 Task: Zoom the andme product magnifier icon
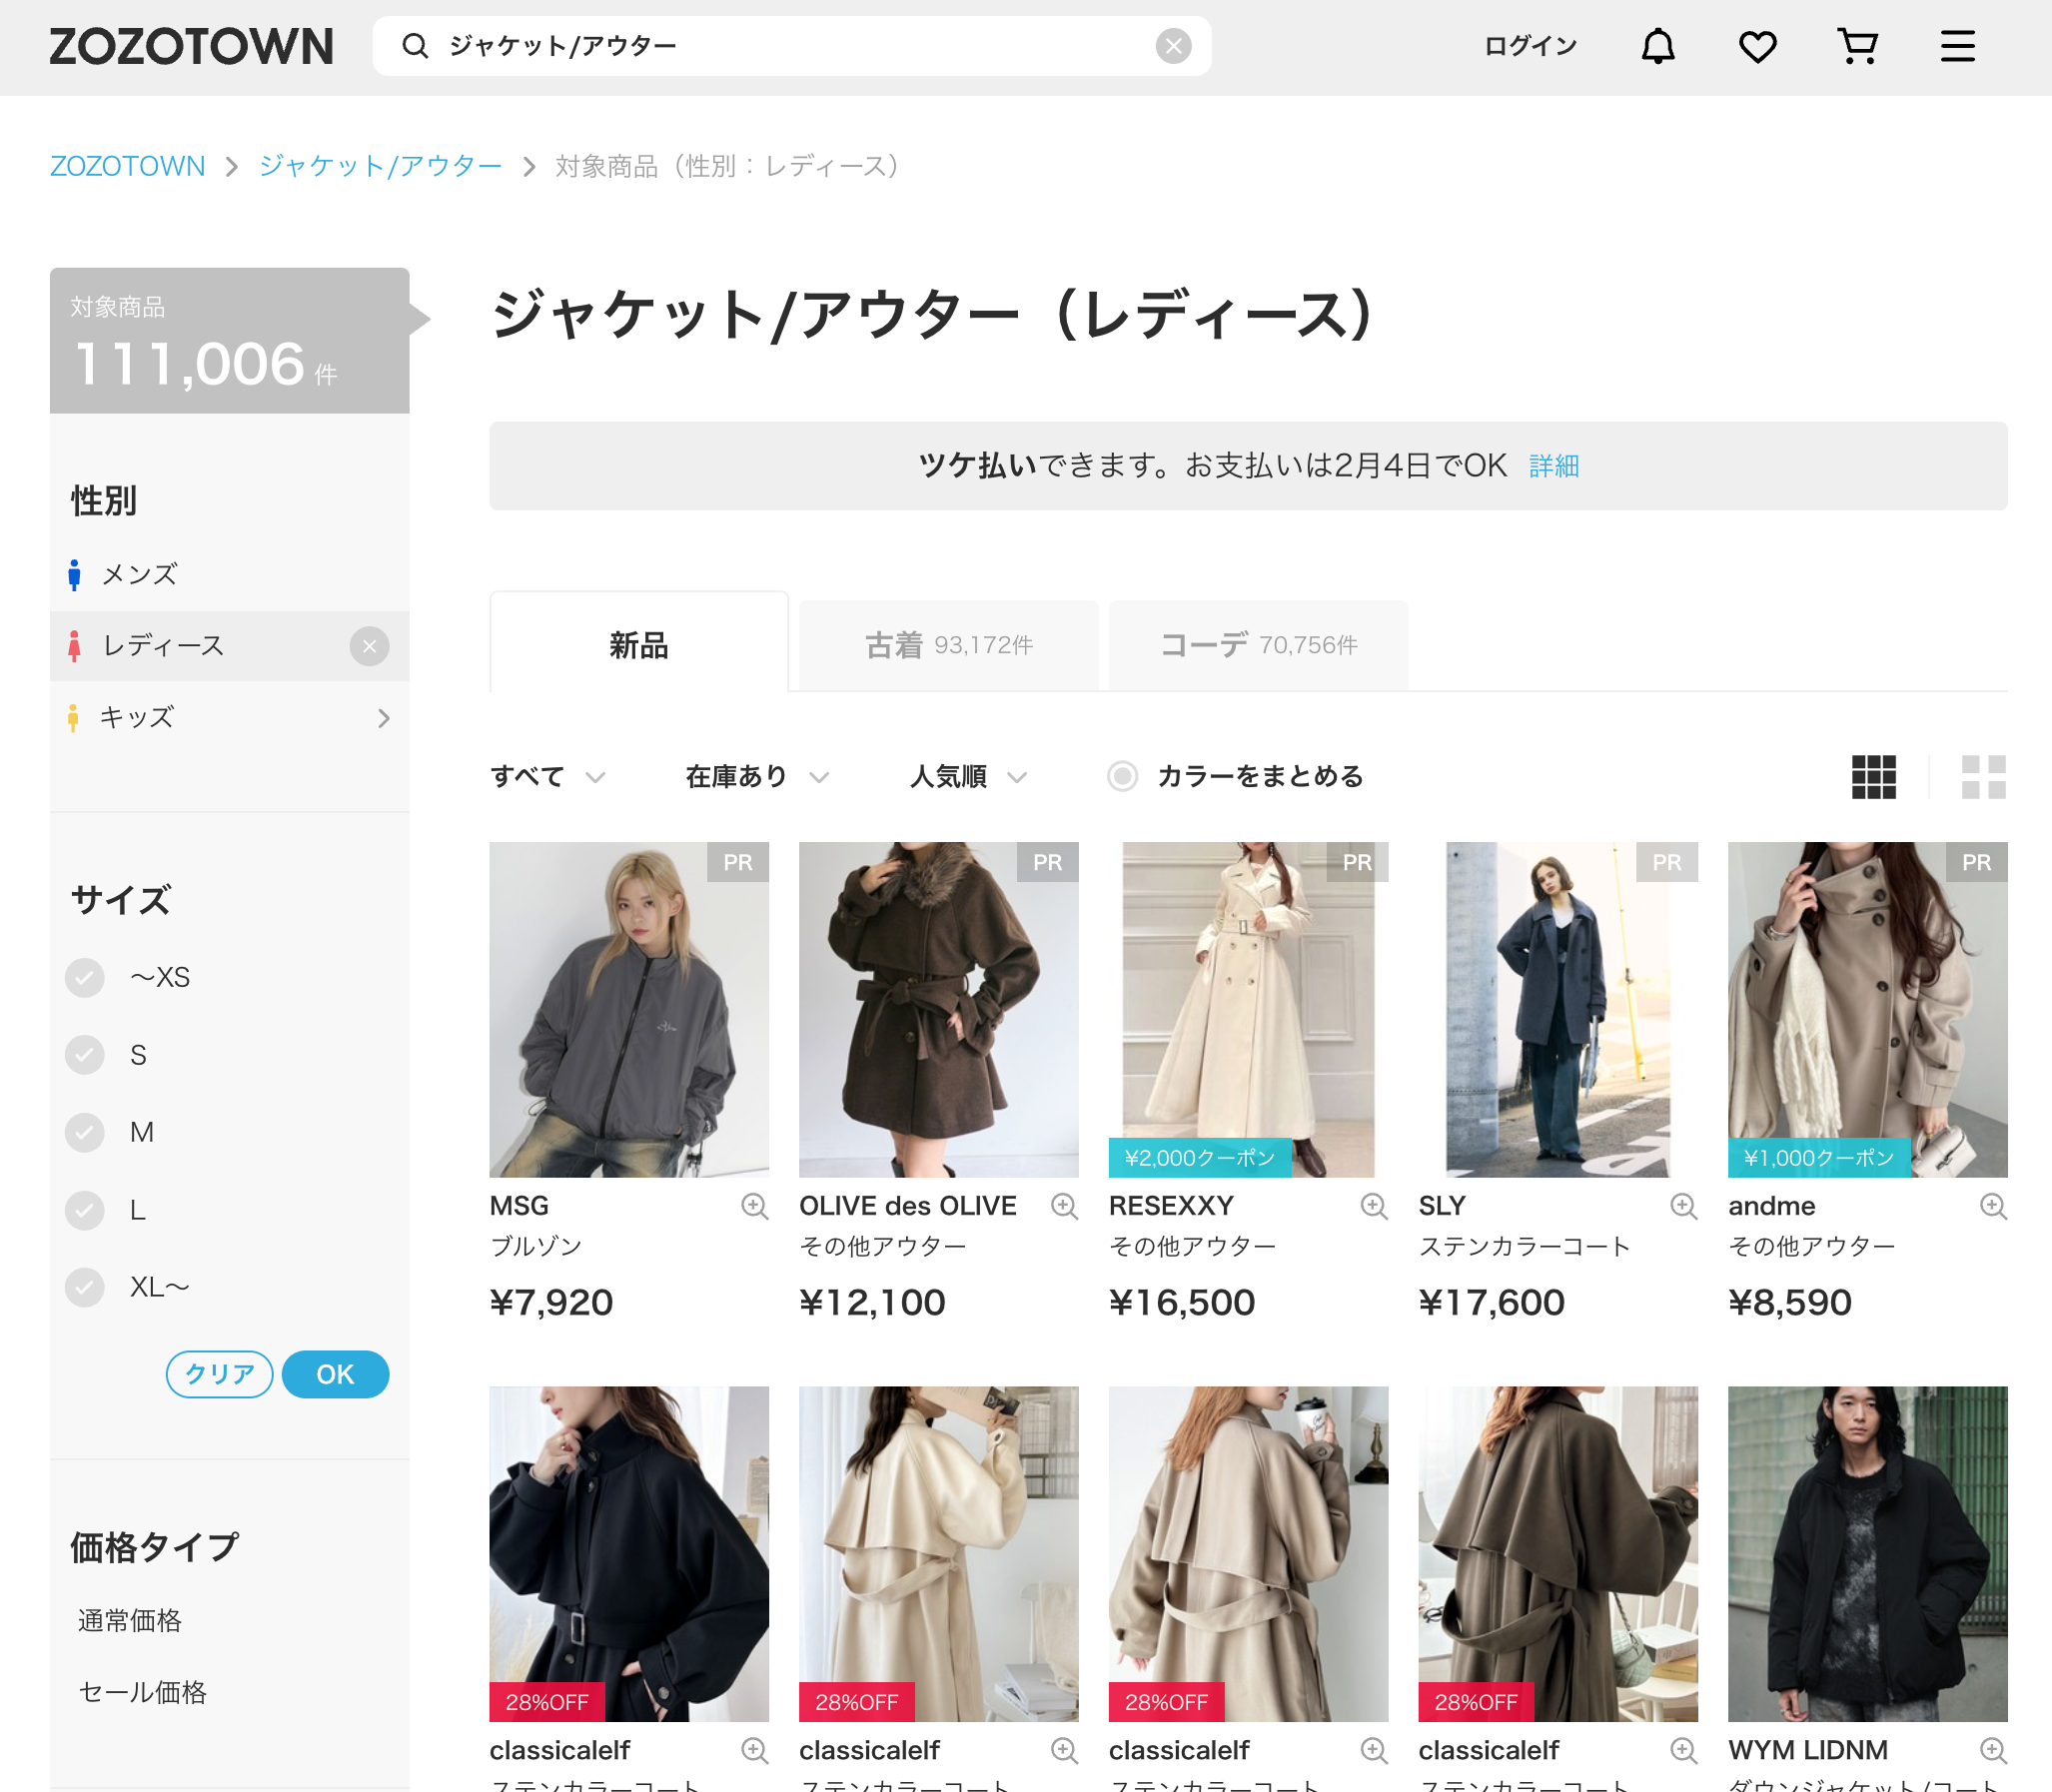click(x=1993, y=1206)
